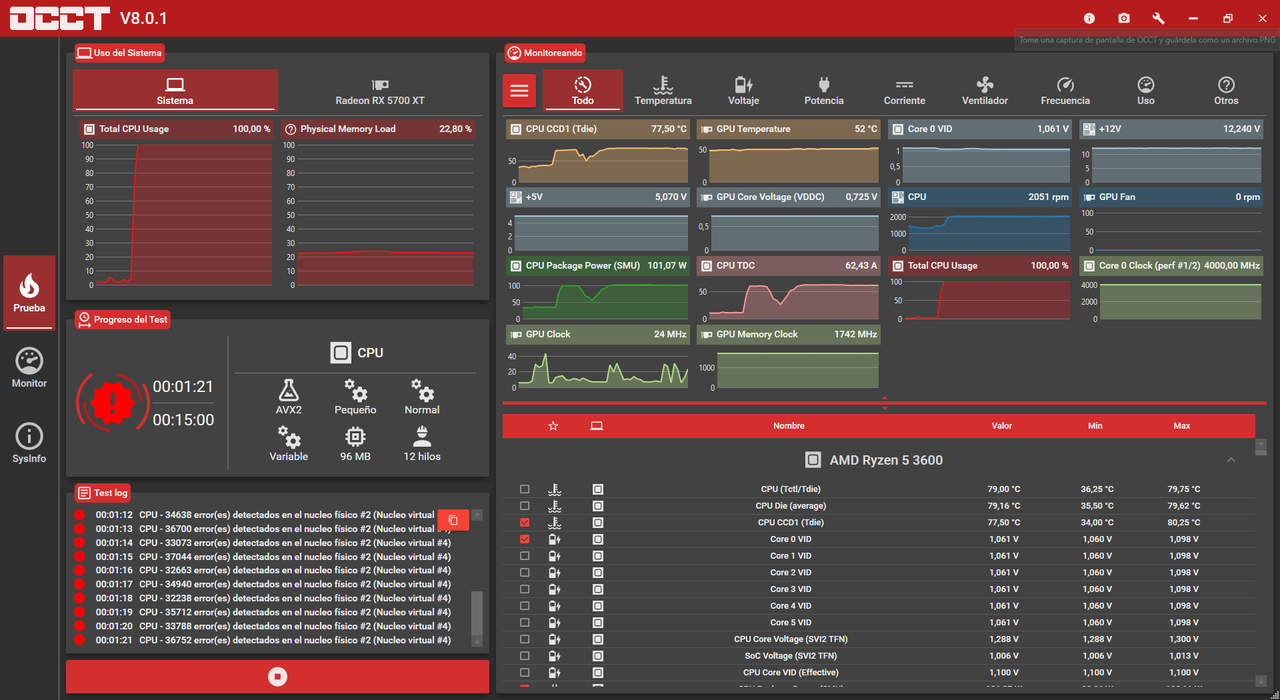1280x700 pixels.
Task: Select the 00:01:21 log entry
Action: [x=274, y=640]
